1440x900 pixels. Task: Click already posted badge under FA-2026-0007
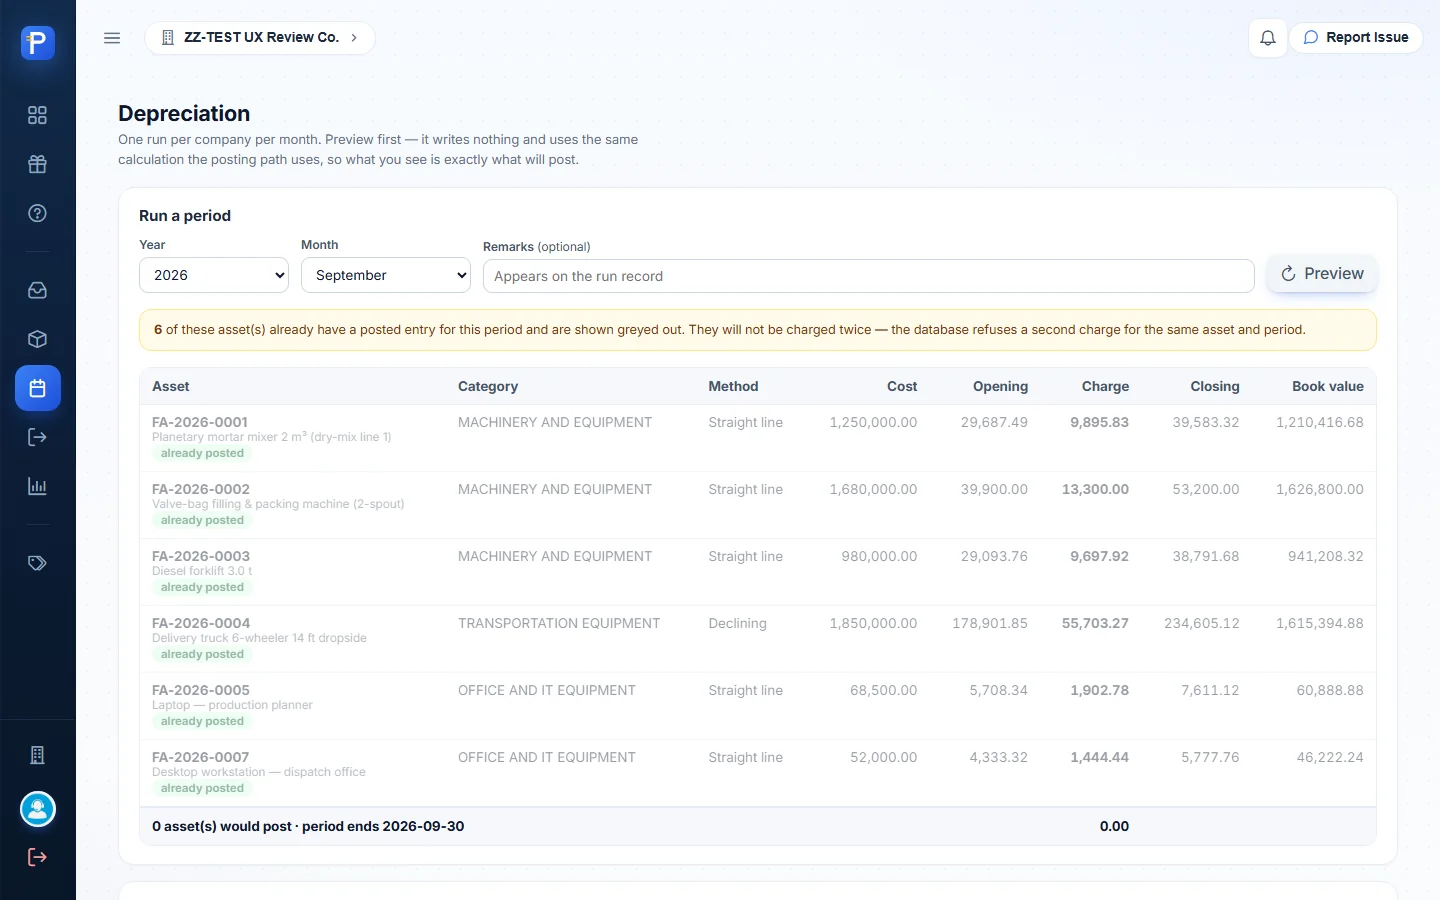tap(202, 788)
